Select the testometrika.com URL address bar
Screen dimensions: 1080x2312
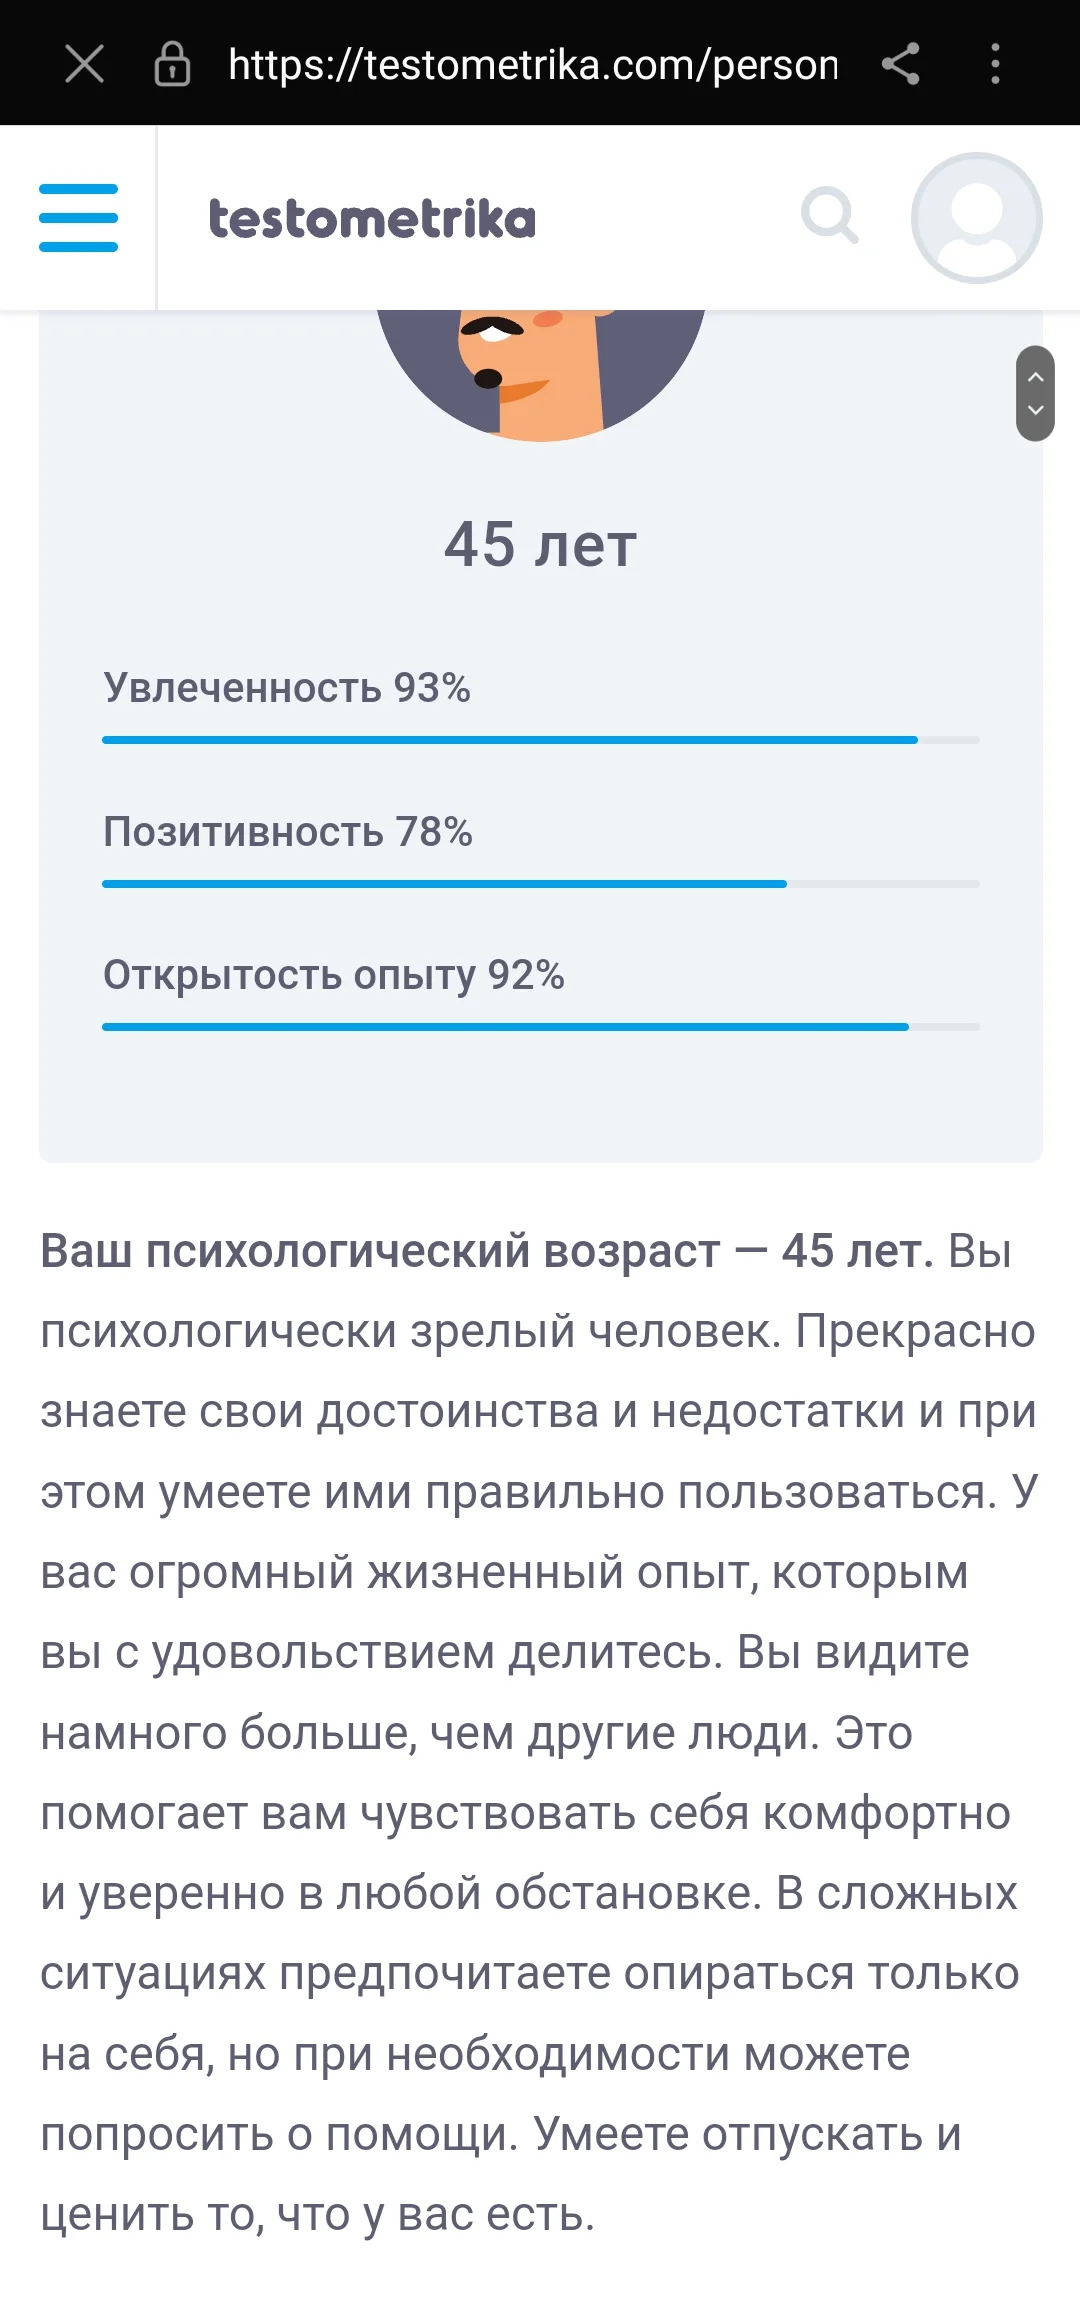coord(532,65)
